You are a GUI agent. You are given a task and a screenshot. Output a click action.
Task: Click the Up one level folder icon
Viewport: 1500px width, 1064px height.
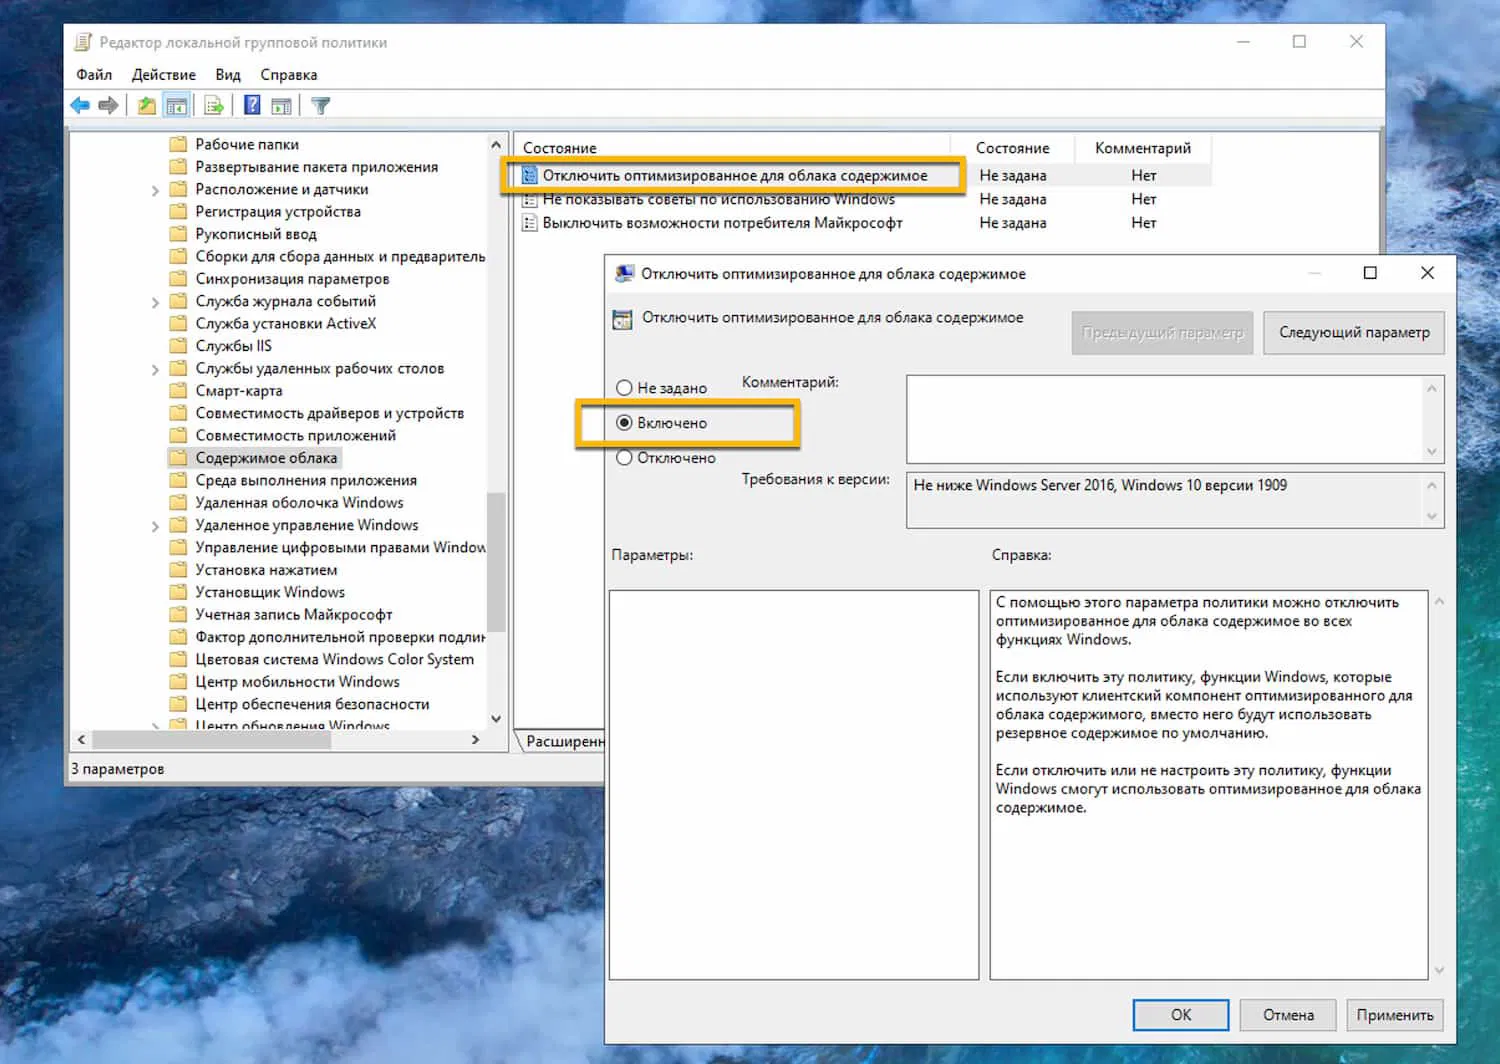tap(147, 105)
